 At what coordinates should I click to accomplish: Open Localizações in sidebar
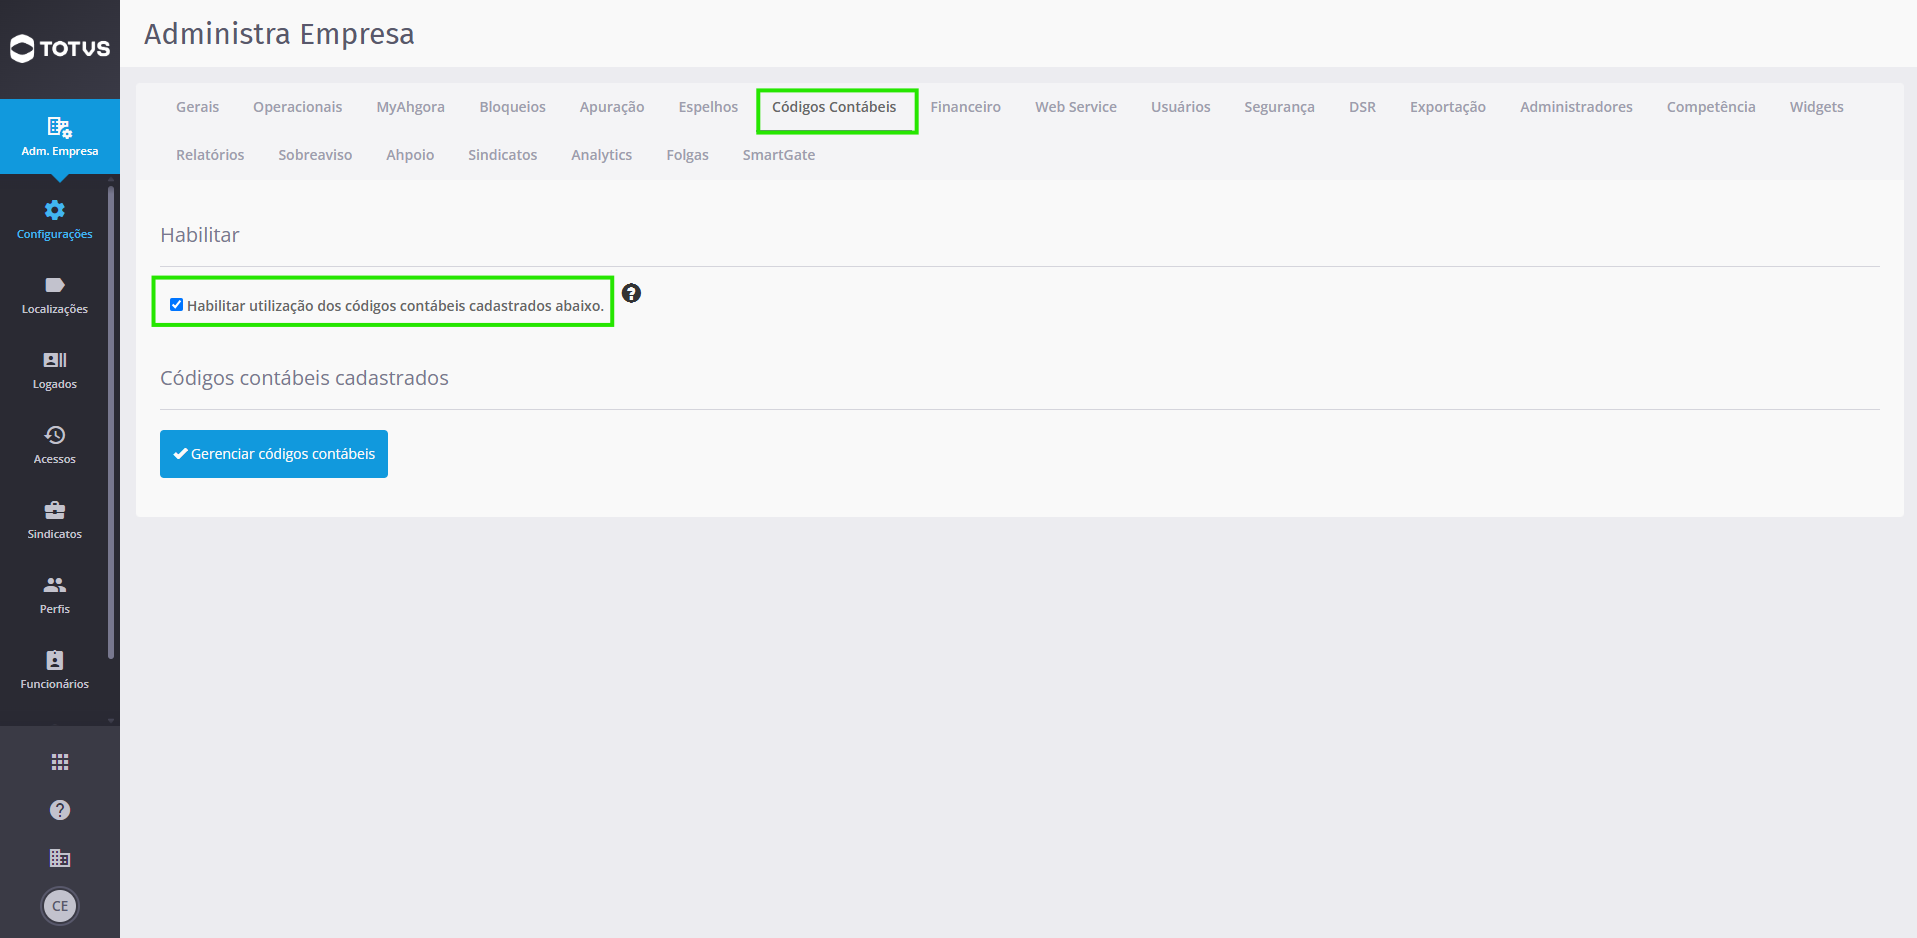(55, 295)
